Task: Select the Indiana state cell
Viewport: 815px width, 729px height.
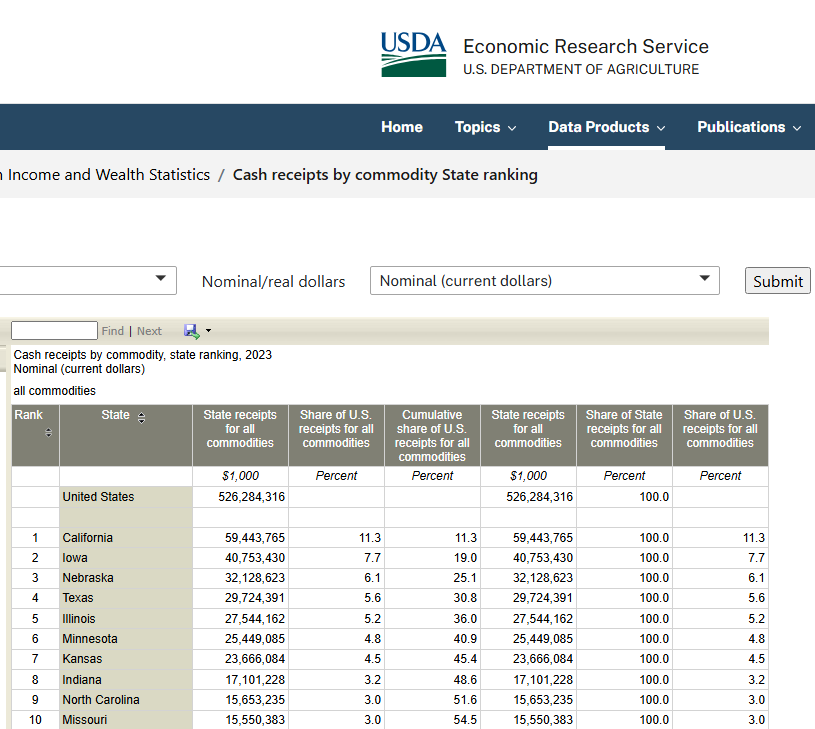Action: click(126, 679)
